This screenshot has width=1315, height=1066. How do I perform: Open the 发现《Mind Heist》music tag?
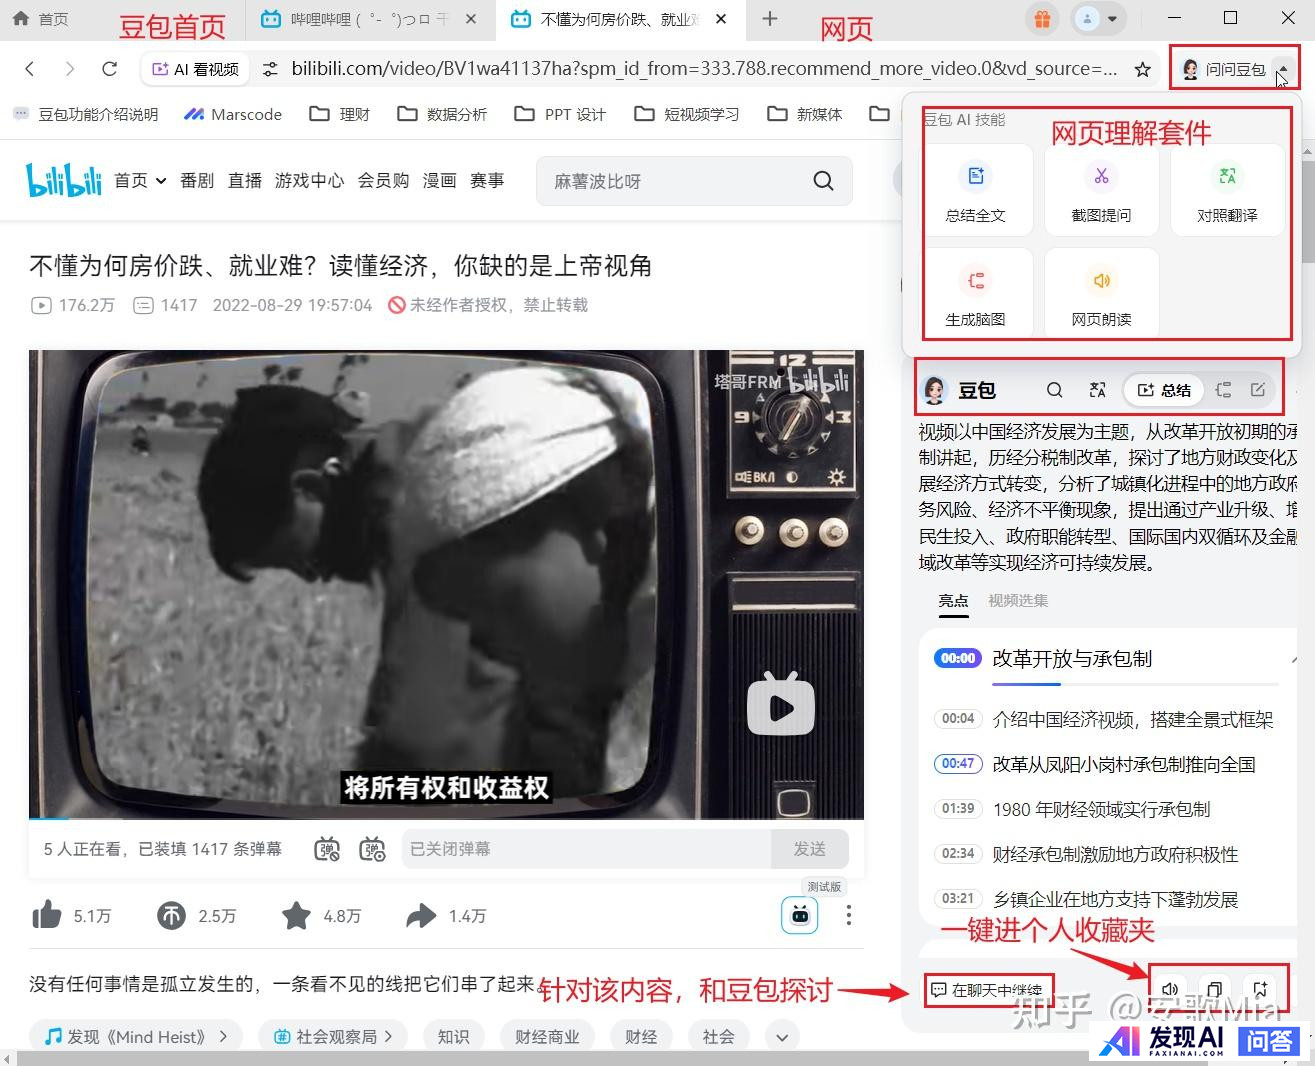(135, 1037)
